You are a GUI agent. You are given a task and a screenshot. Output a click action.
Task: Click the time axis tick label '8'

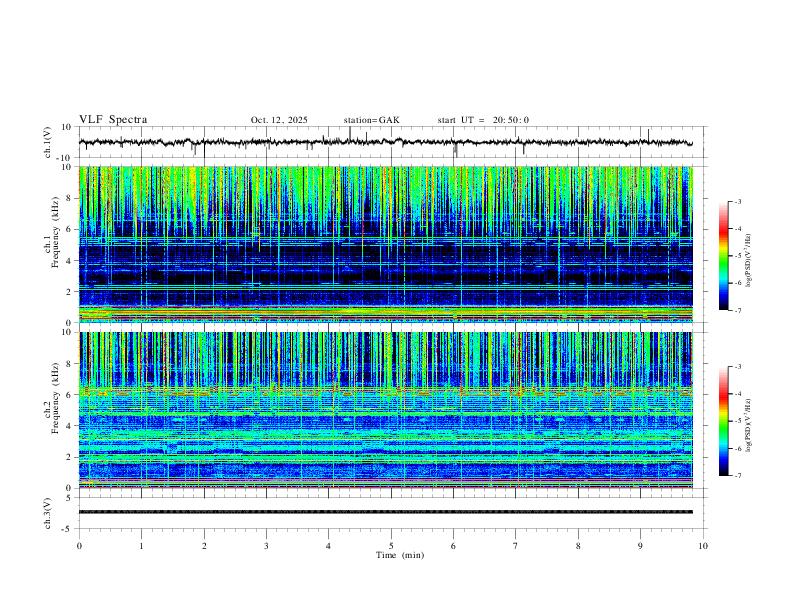click(x=578, y=546)
